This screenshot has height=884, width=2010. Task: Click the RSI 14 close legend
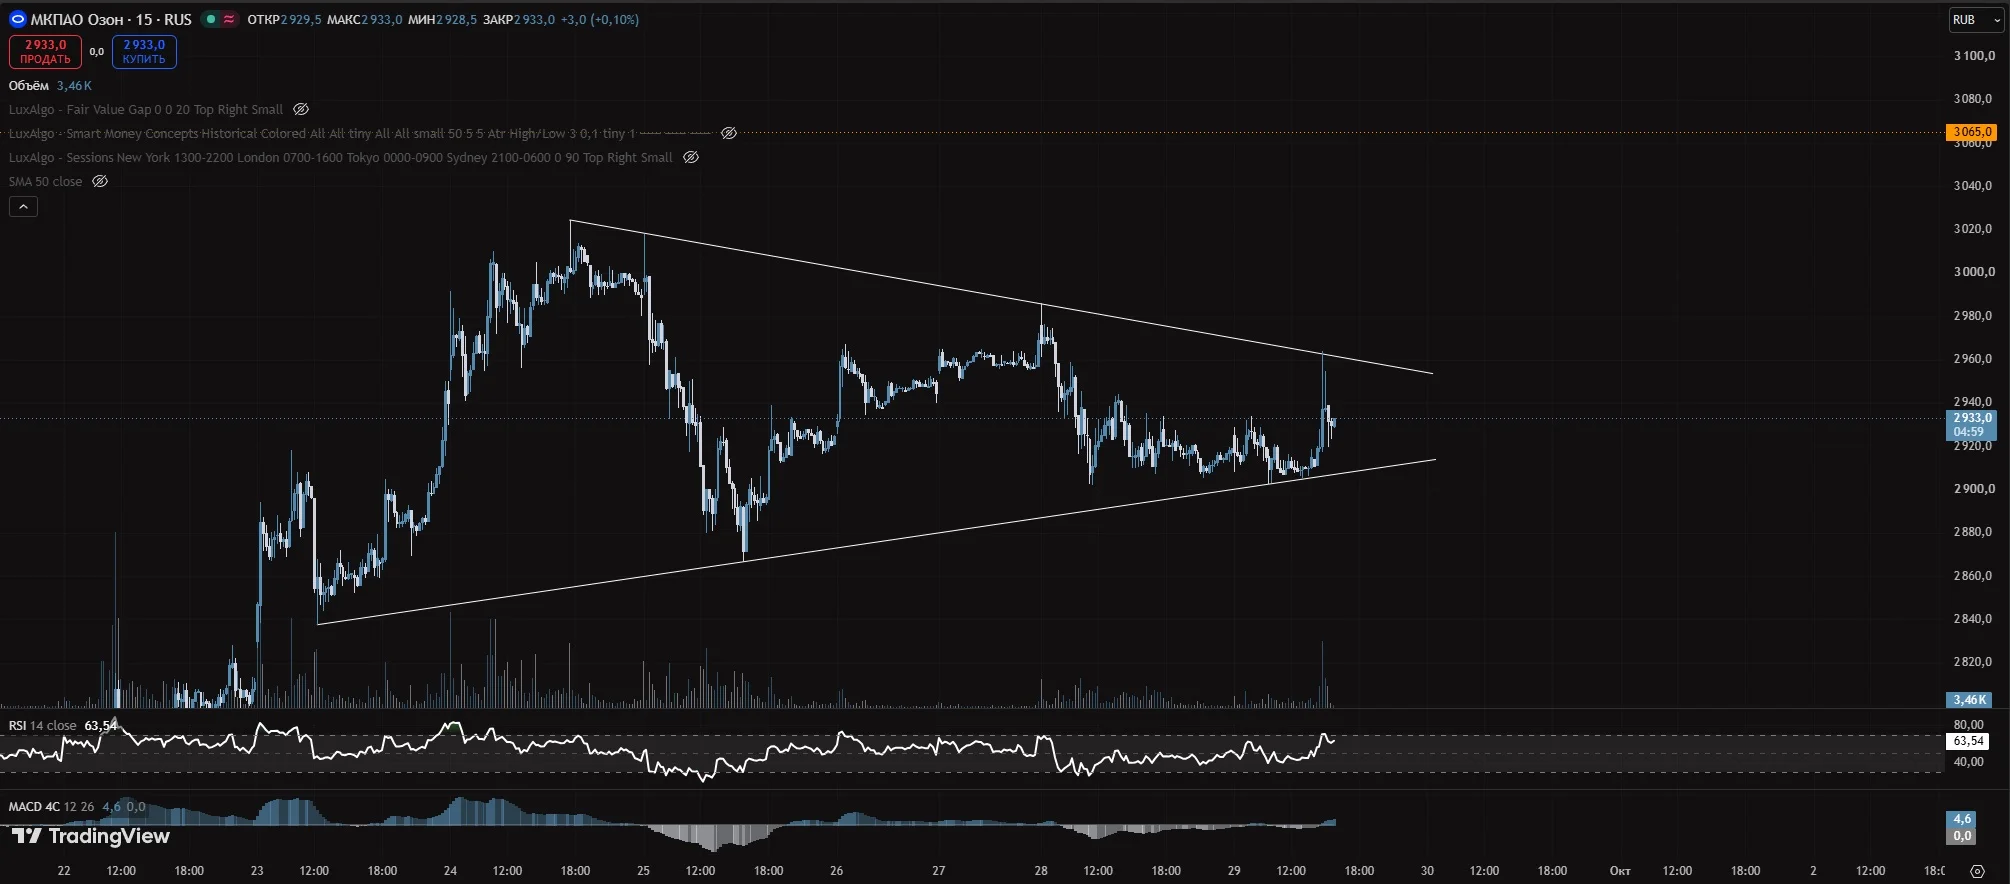[x=43, y=725]
